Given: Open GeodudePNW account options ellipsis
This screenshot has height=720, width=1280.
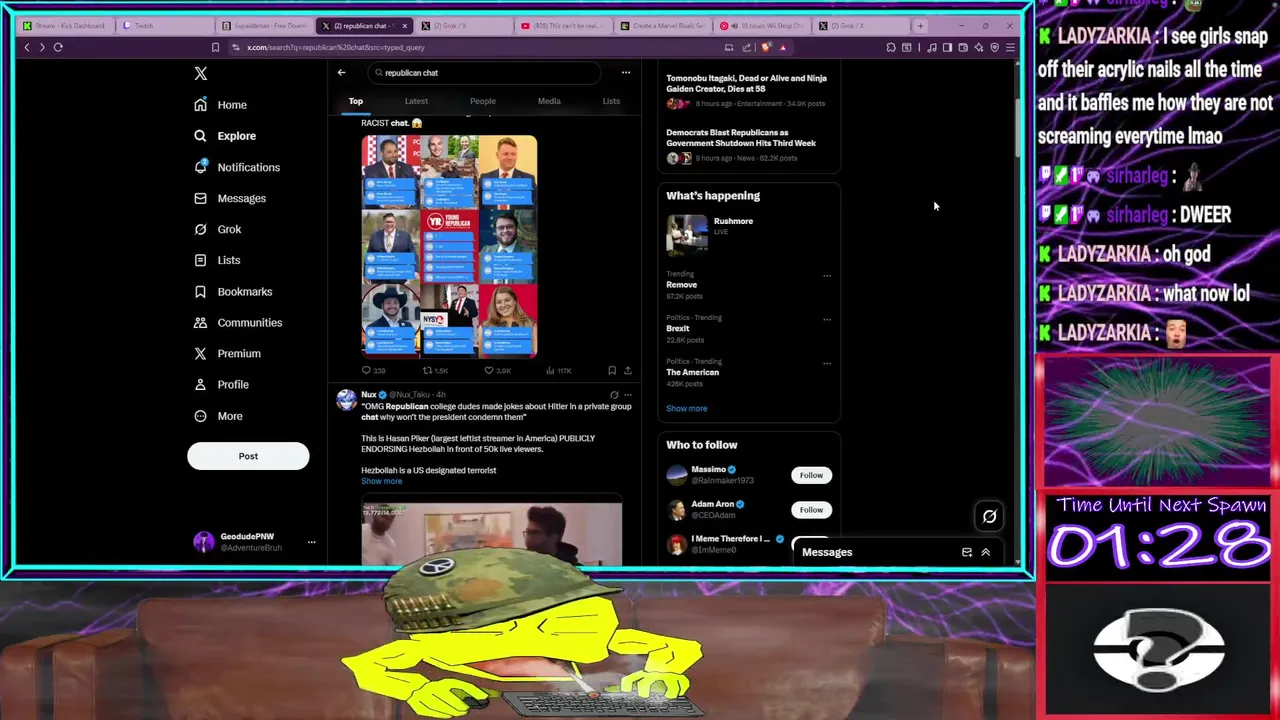Looking at the screenshot, I should (x=311, y=542).
